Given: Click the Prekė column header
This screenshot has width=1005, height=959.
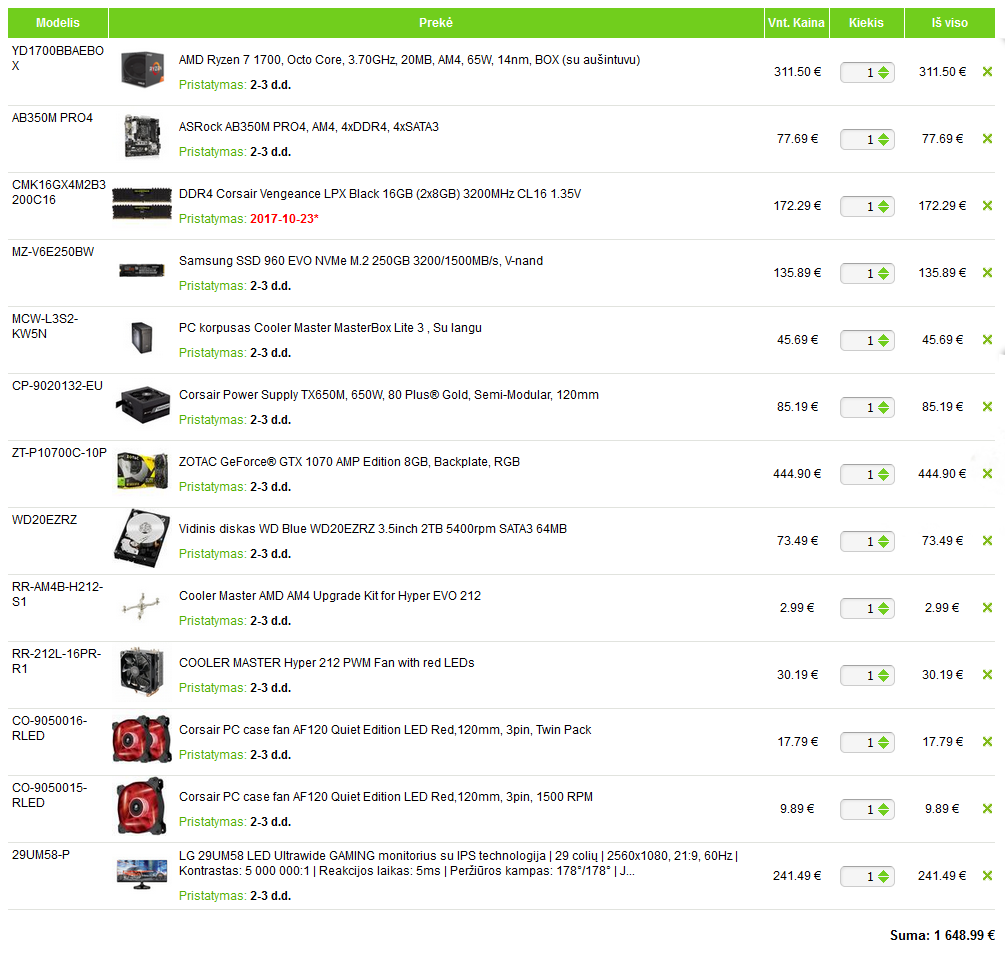Looking at the screenshot, I should [x=436, y=22].
